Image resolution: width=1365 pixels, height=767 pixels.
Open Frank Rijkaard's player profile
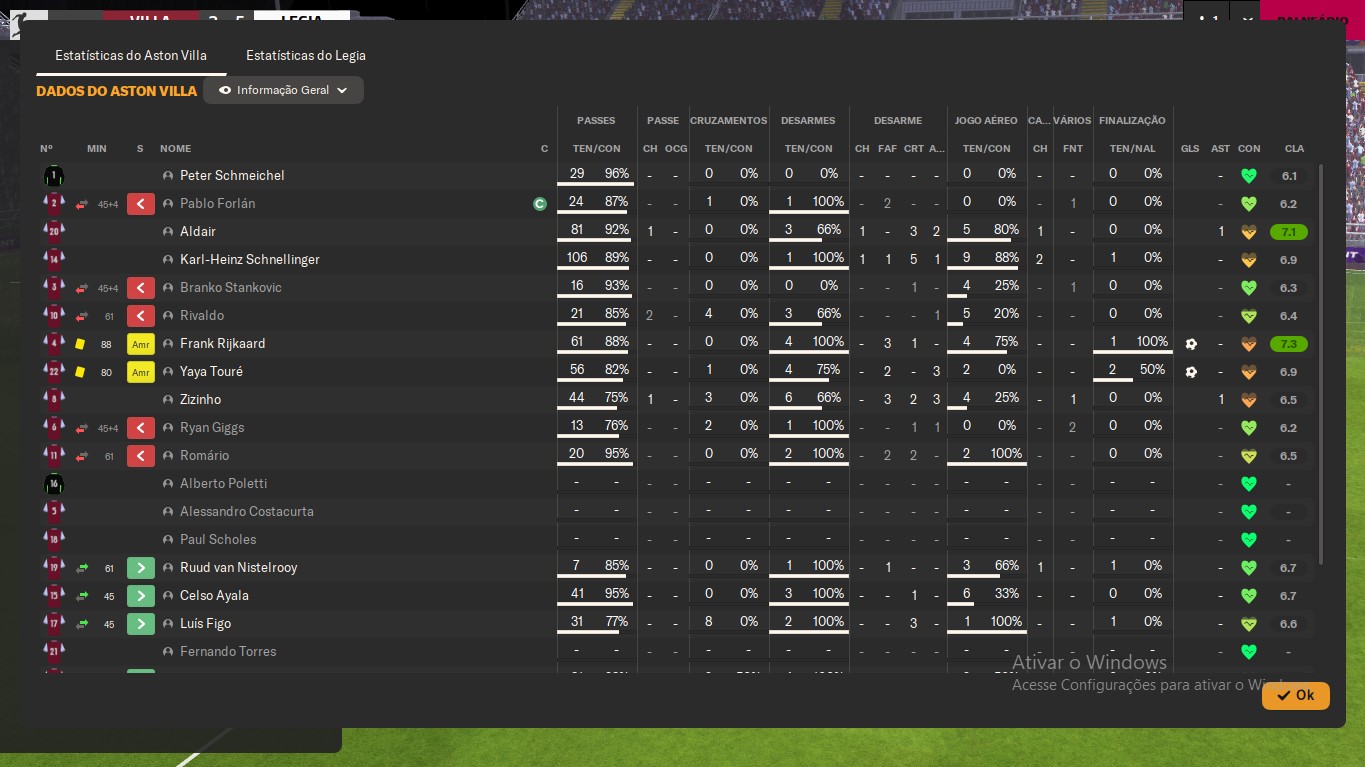[222, 344]
